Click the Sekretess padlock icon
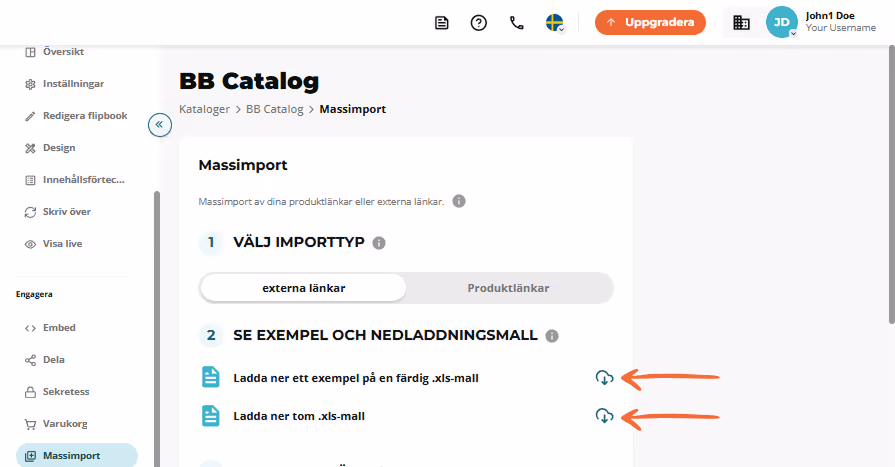 30,392
